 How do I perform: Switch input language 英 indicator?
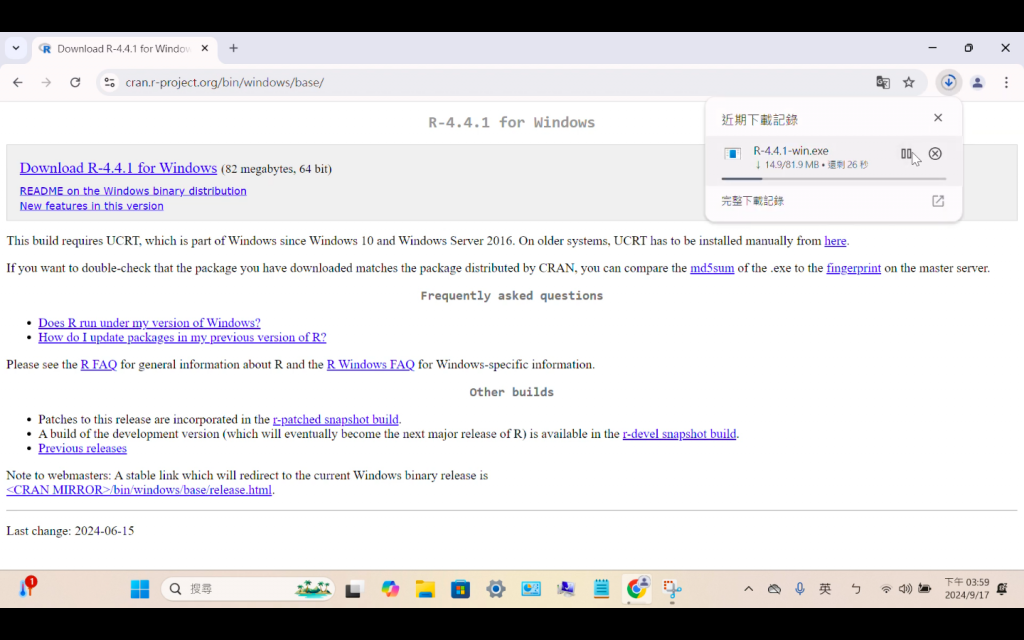[x=825, y=589]
